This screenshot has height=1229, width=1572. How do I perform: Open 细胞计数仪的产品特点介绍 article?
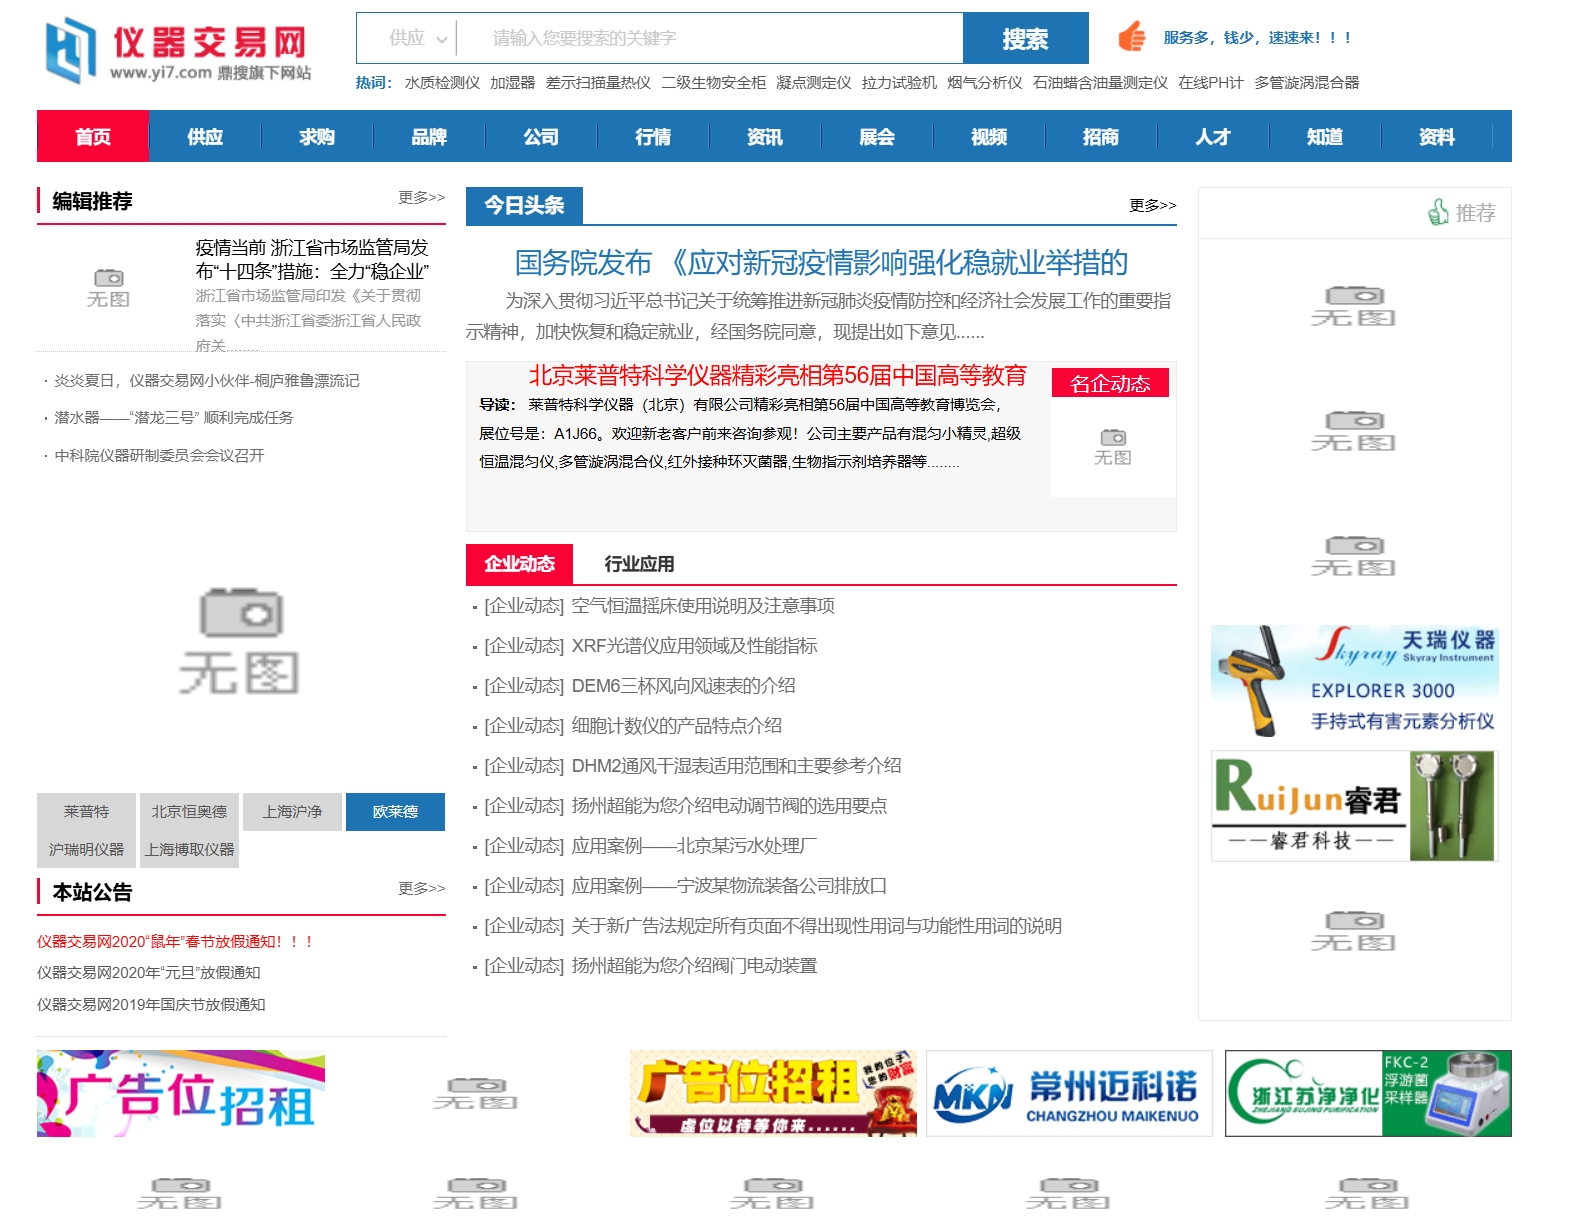[676, 726]
